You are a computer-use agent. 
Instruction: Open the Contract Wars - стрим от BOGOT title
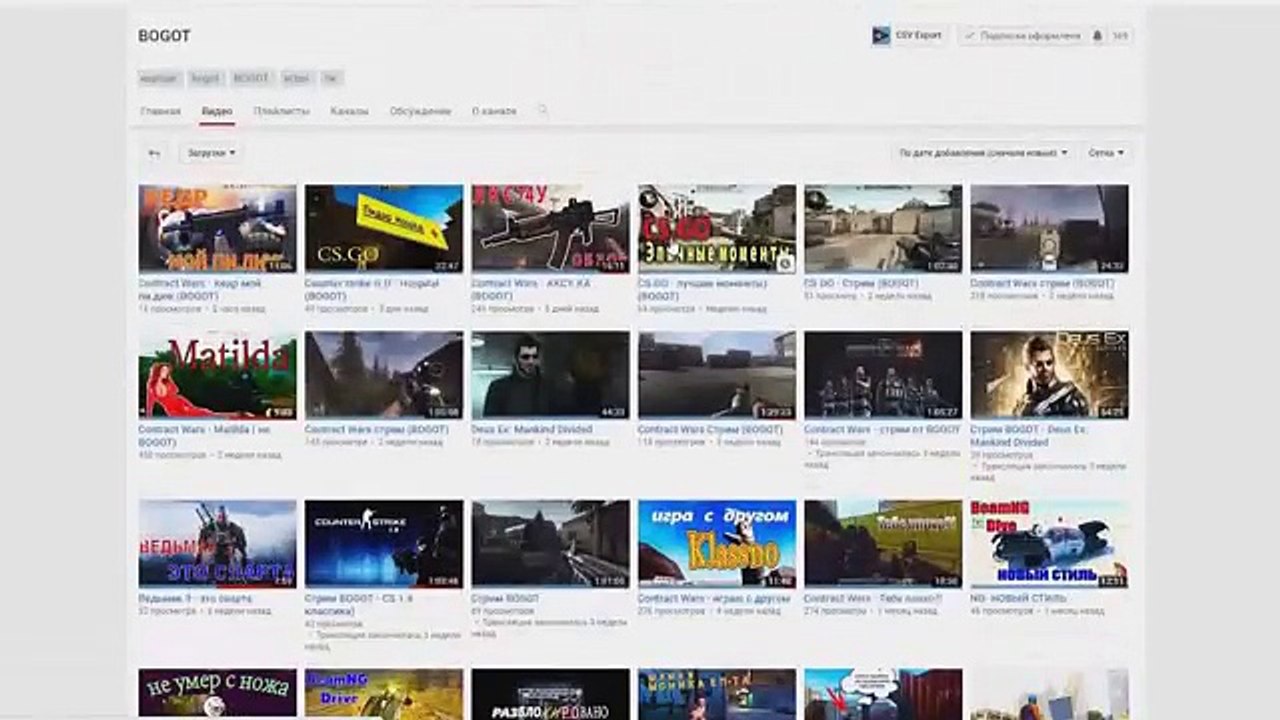[x=881, y=429]
